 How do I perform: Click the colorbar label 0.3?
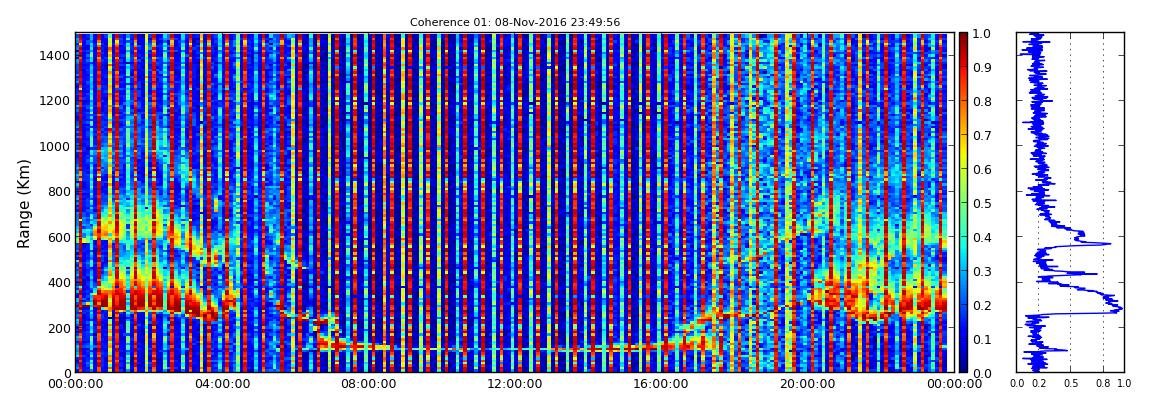pos(981,271)
